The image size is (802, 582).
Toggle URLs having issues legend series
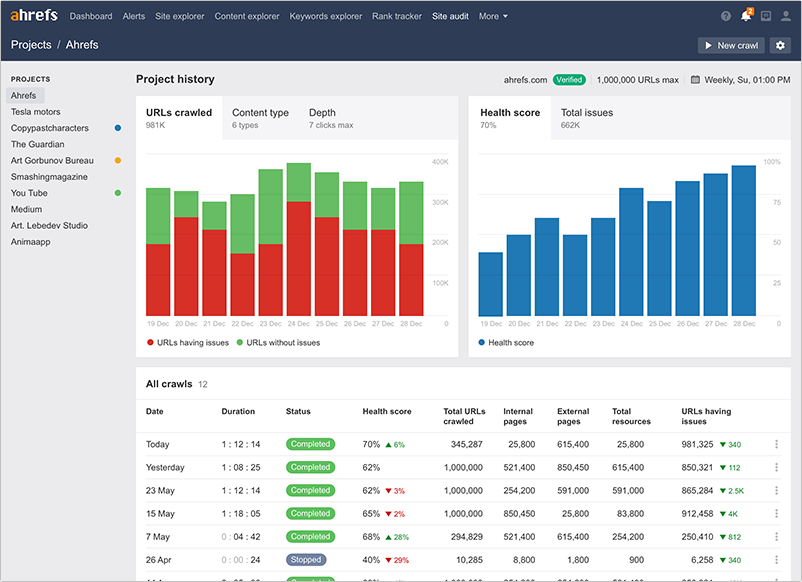tap(188, 343)
